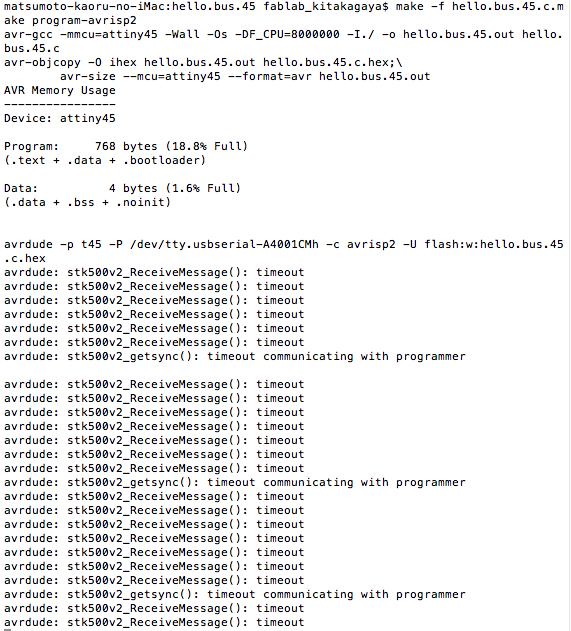Click the (.data + .bss + .noinit) line
Image resolution: width=571 pixels, height=631 pixels.
(87, 202)
